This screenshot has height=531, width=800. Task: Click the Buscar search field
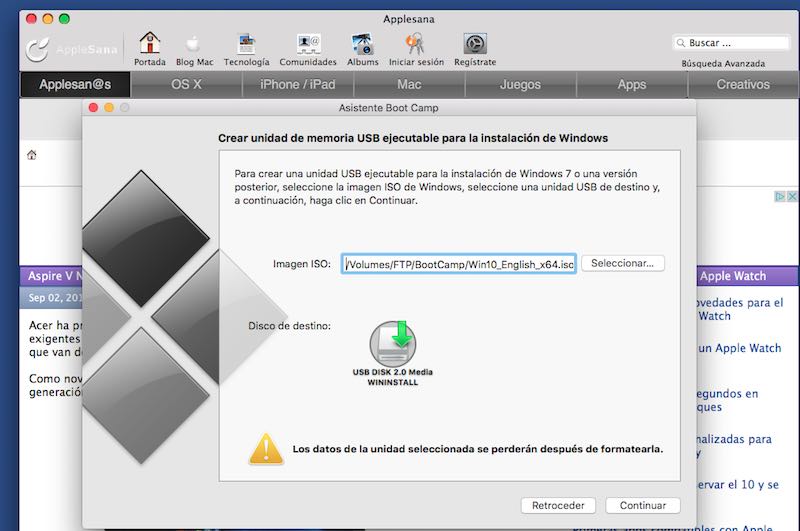coord(731,43)
